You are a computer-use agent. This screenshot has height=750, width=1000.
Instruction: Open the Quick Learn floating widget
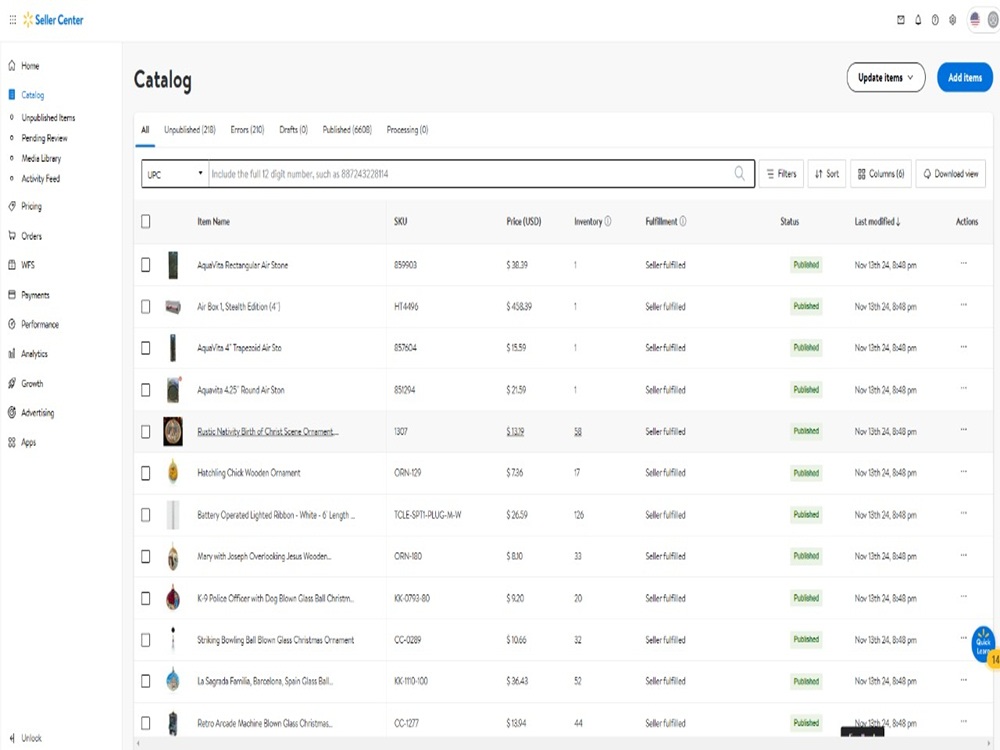(x=984, y=644)
